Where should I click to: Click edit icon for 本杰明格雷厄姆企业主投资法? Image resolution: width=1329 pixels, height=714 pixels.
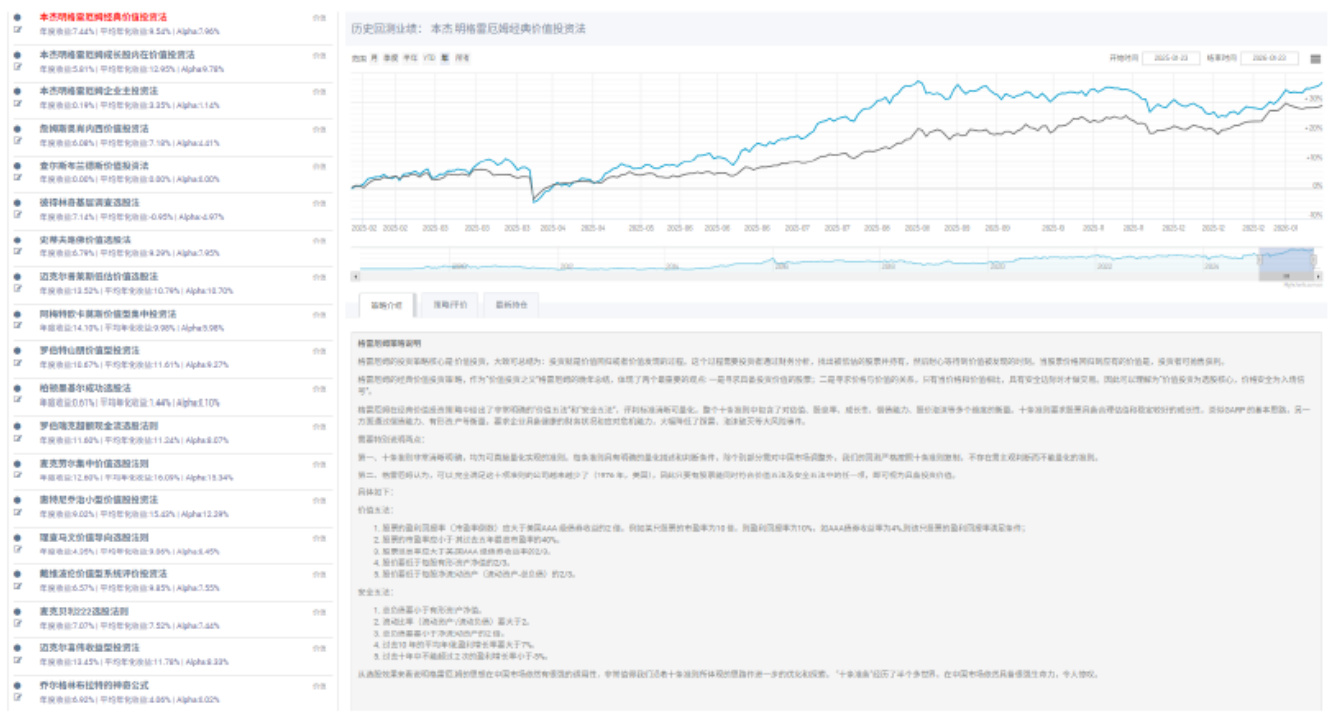click(17, 104)
